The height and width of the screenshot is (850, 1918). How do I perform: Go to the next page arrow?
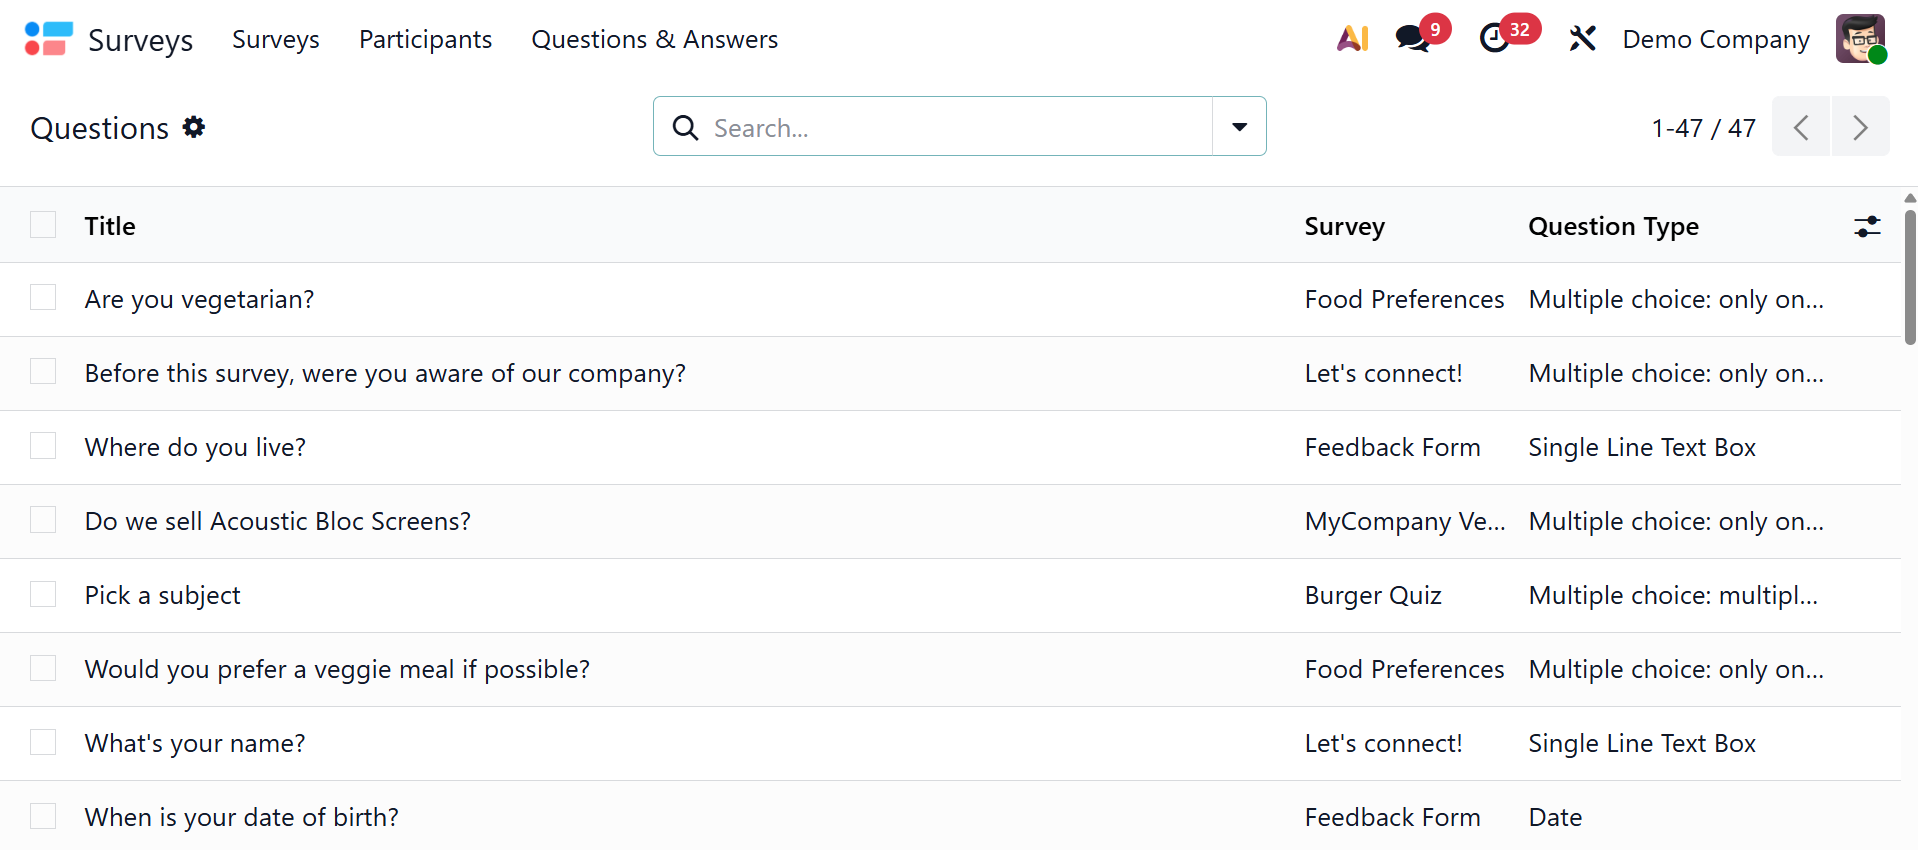coord(1860,127)
